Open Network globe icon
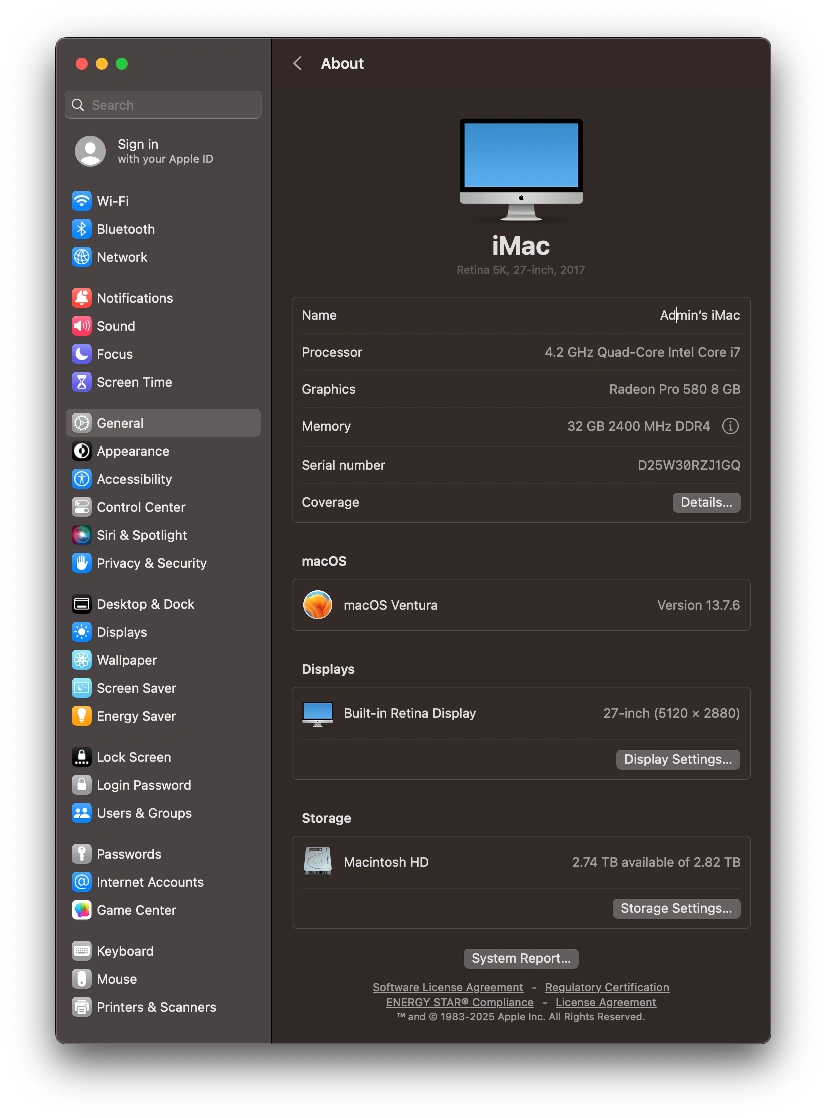 (82, 257)
